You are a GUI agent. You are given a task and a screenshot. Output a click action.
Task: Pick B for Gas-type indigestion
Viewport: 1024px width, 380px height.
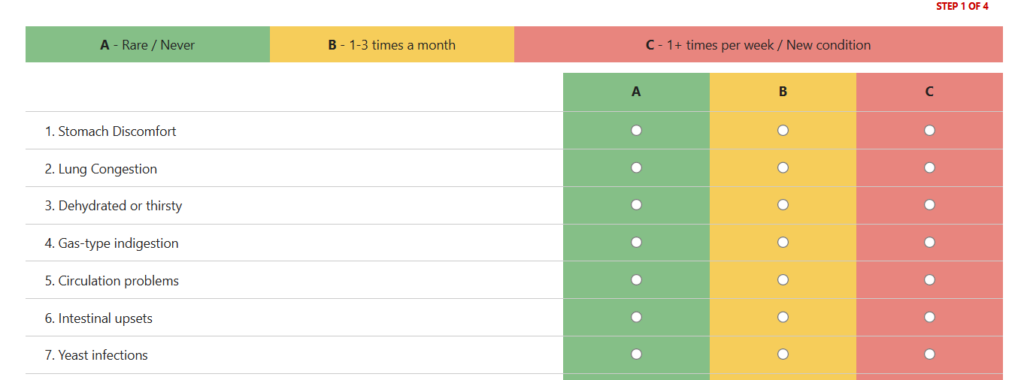[x=782, y=242]
